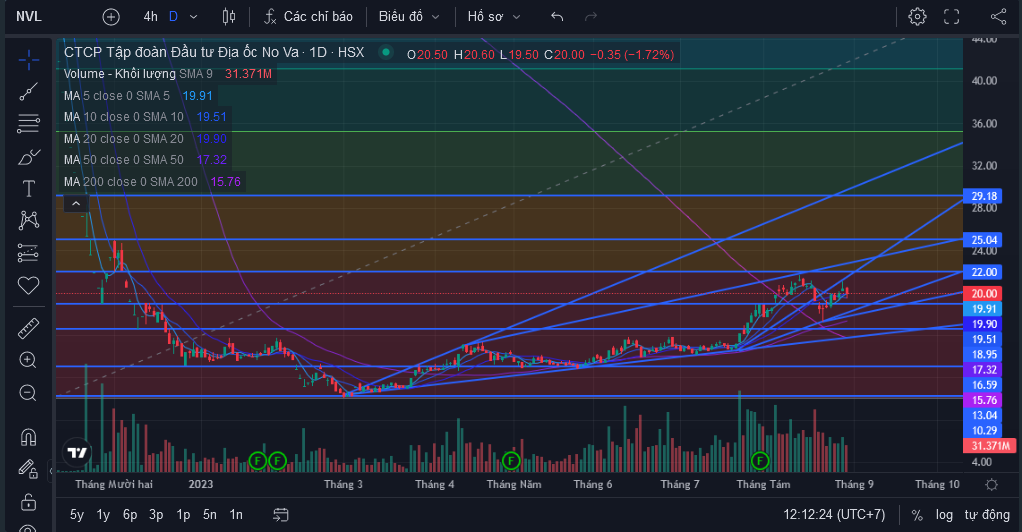Select the Text annotation tool

point(29,189)
